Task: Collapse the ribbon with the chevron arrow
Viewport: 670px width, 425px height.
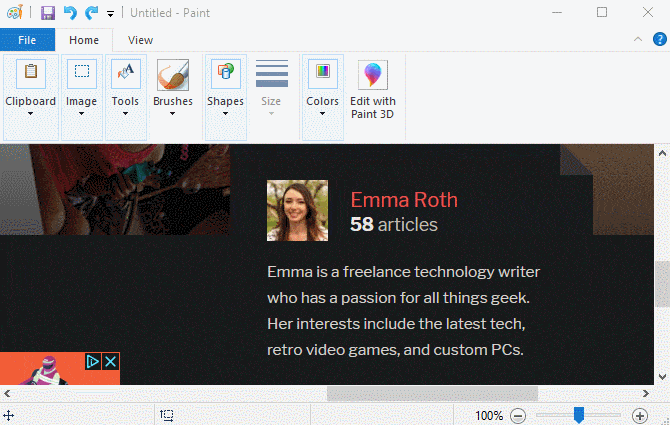Action: coord(638,39)
